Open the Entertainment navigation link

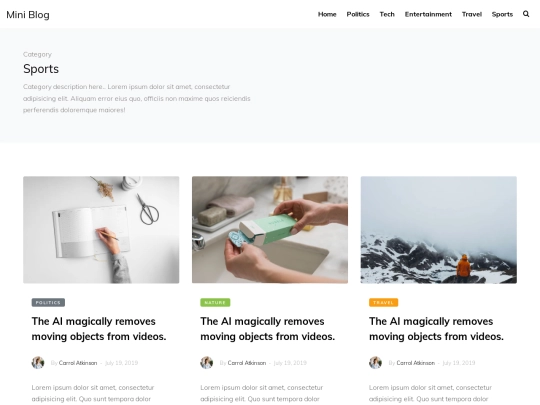click(x=428, y=14)
